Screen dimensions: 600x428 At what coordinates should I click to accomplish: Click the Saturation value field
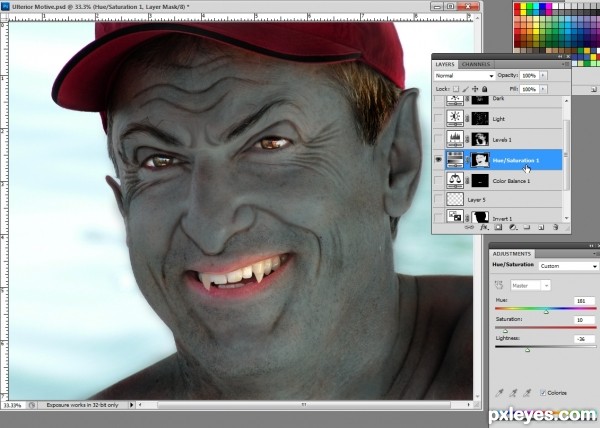[584, 320]
